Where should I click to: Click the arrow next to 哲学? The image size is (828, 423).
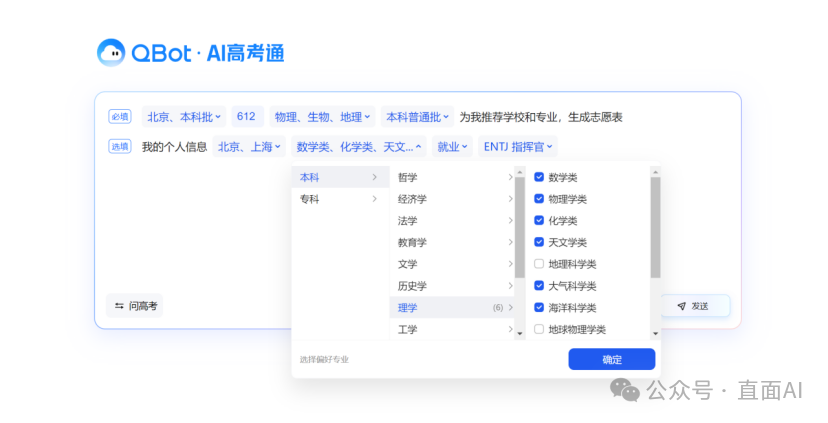tap(510, 177)
